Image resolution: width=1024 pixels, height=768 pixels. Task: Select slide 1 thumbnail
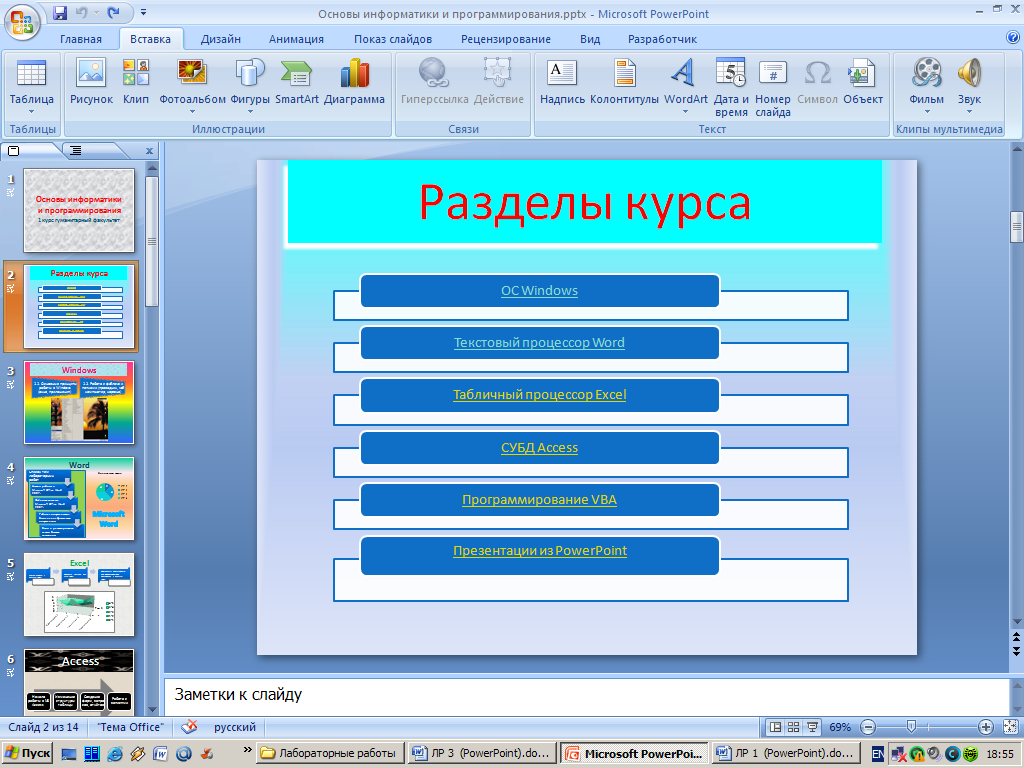(x=79, y=210)
